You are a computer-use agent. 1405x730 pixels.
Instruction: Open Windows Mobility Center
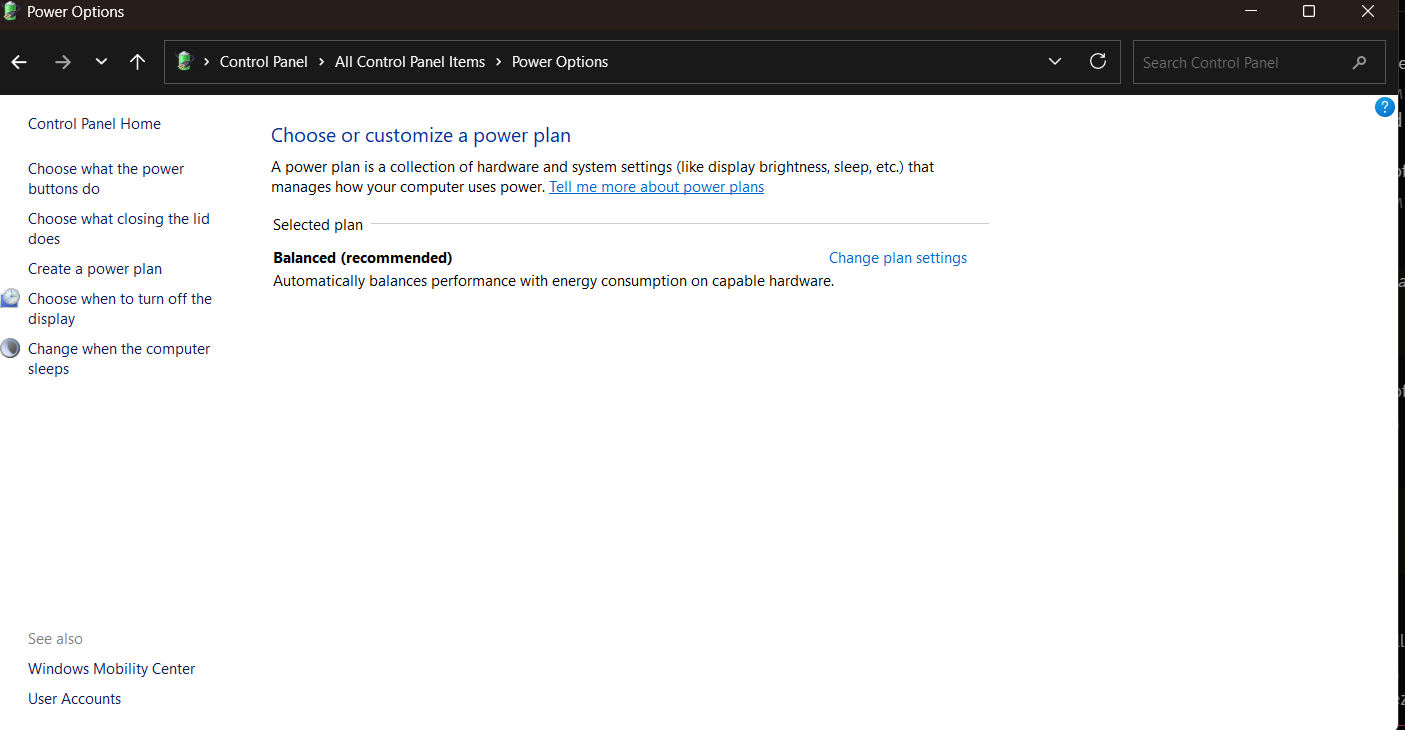(112, 669)
